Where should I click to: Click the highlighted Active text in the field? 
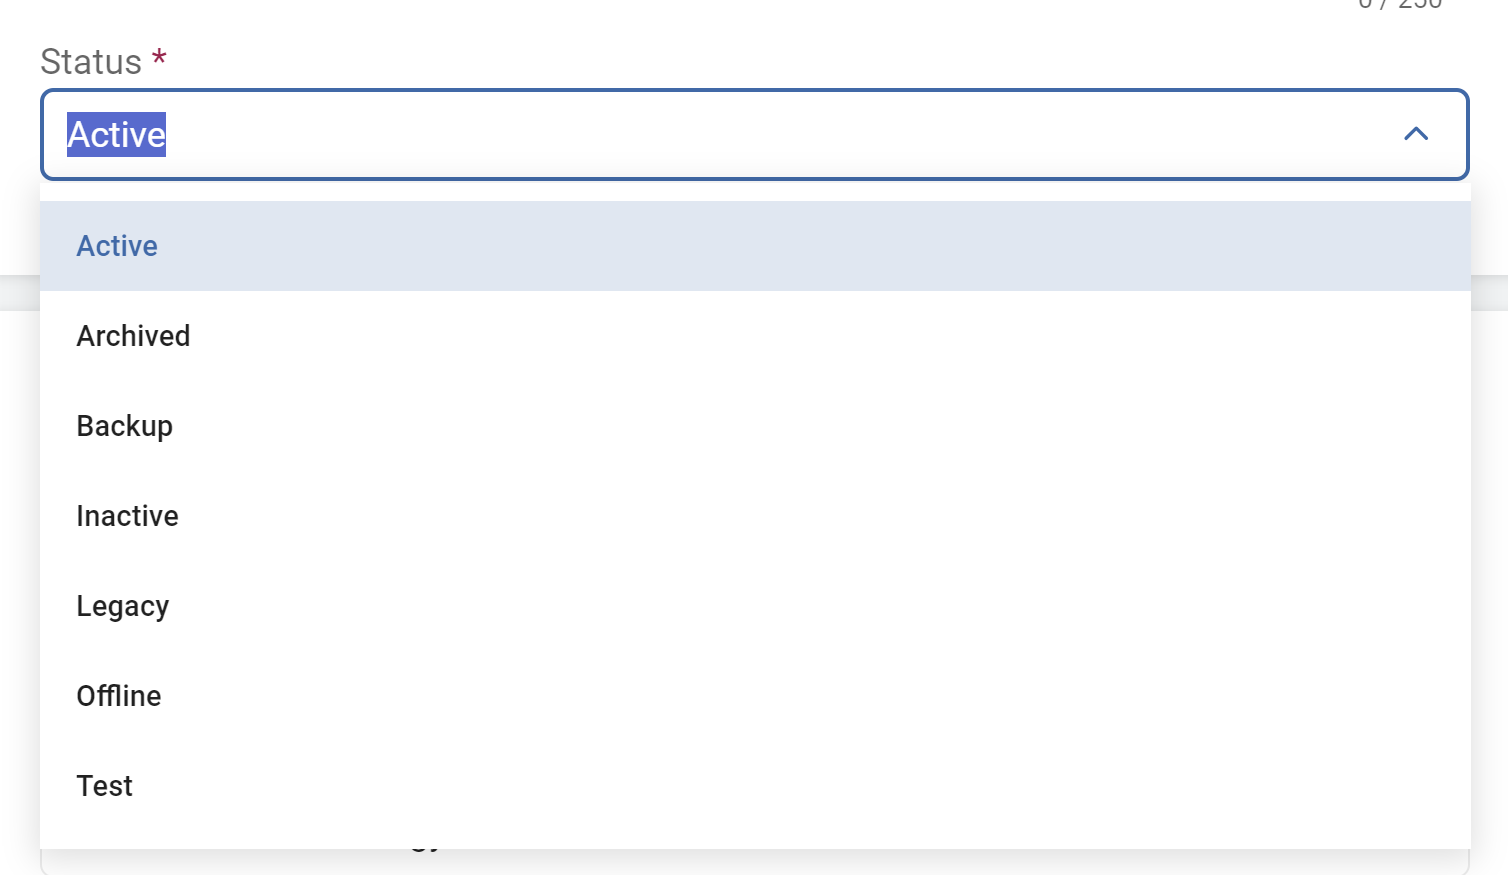pyautogui.click(x=116, y=134)
